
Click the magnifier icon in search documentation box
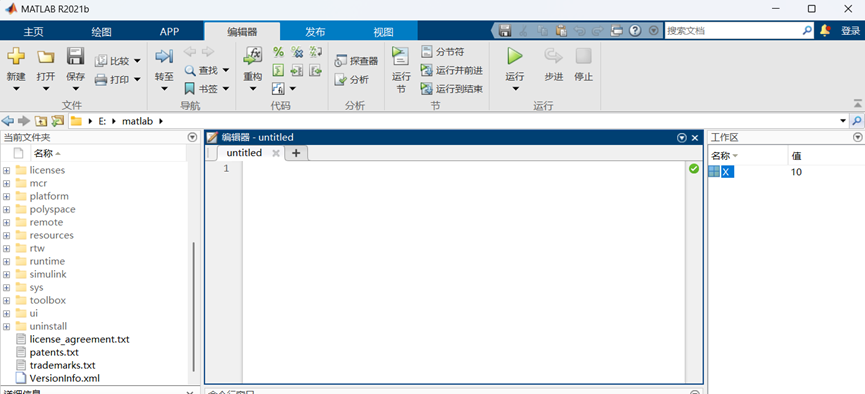(807, 31)
